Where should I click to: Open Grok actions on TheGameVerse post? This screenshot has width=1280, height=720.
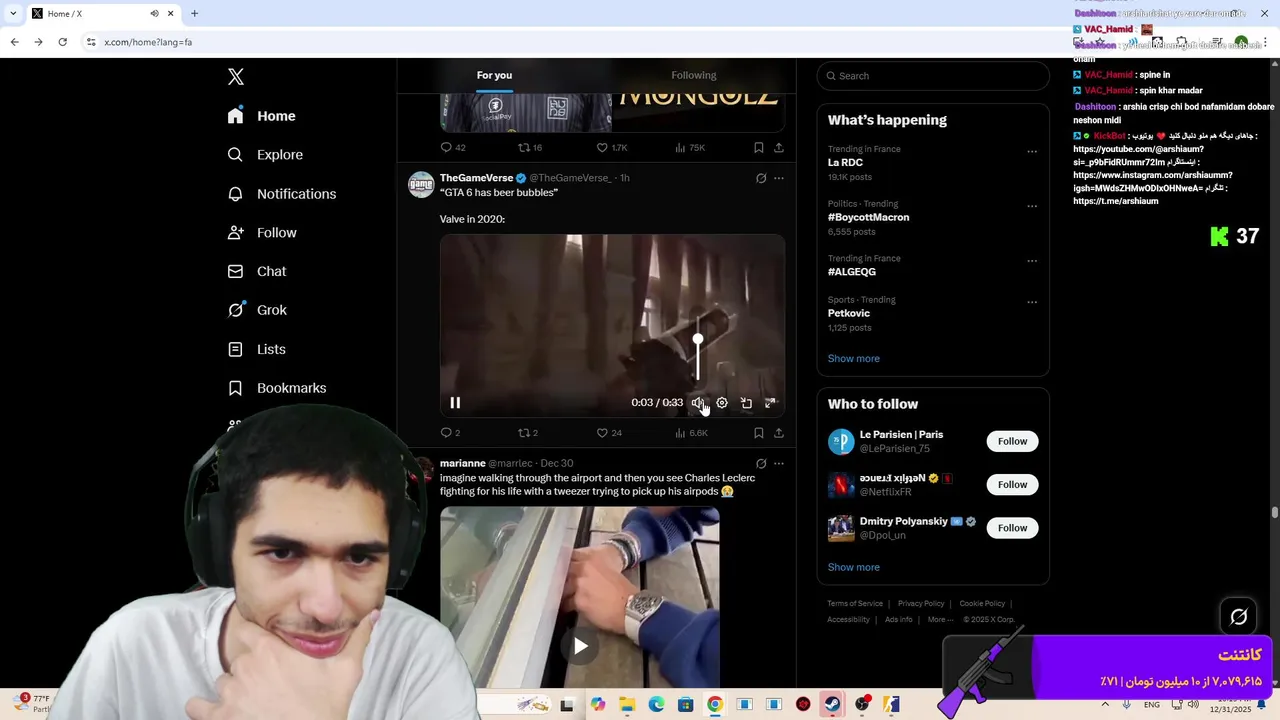click(x=761, y=178)
